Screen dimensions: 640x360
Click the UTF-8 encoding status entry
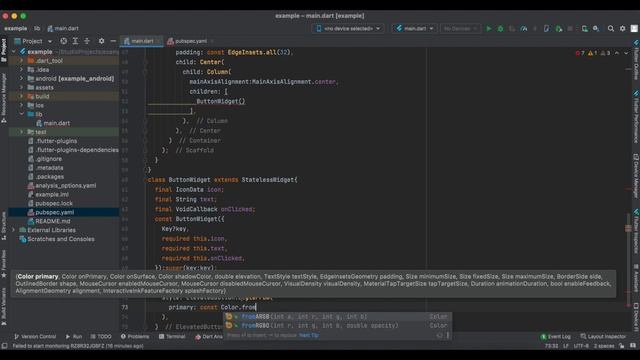coord(581,346)
